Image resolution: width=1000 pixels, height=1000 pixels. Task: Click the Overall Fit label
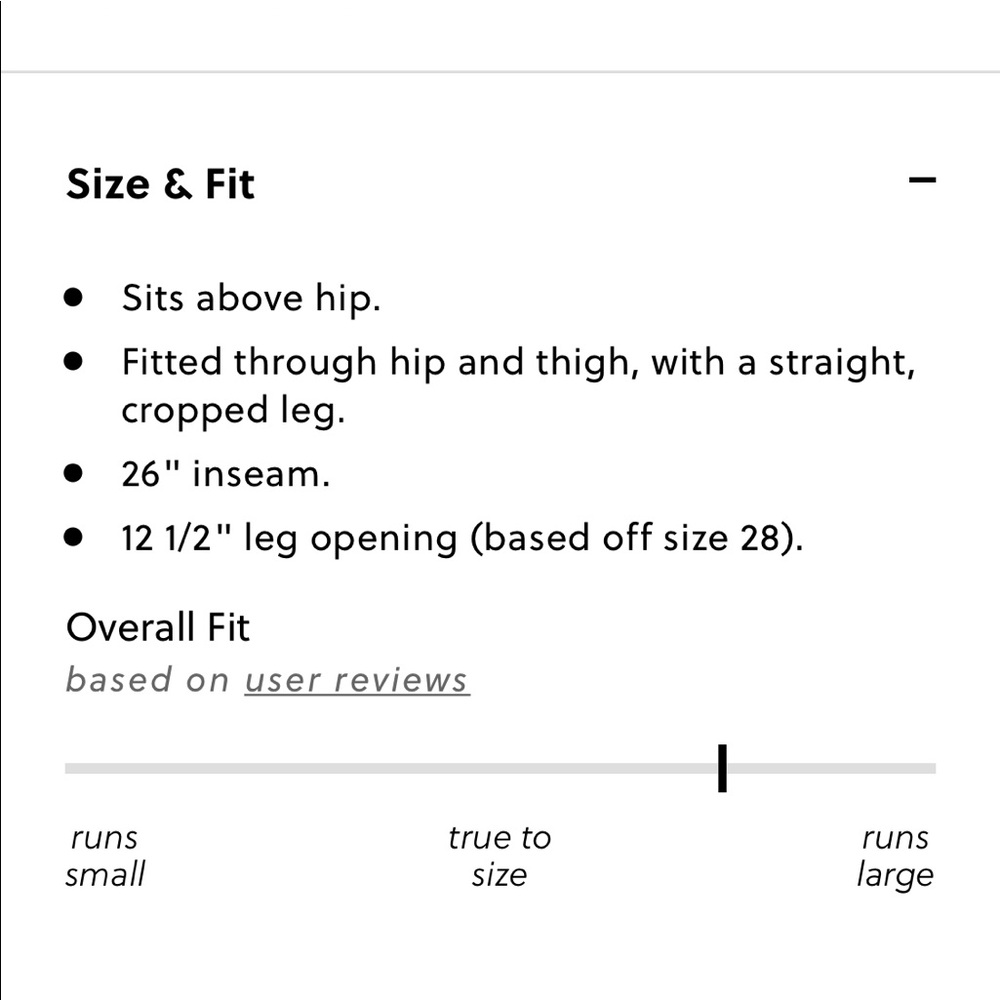(158, 628)
